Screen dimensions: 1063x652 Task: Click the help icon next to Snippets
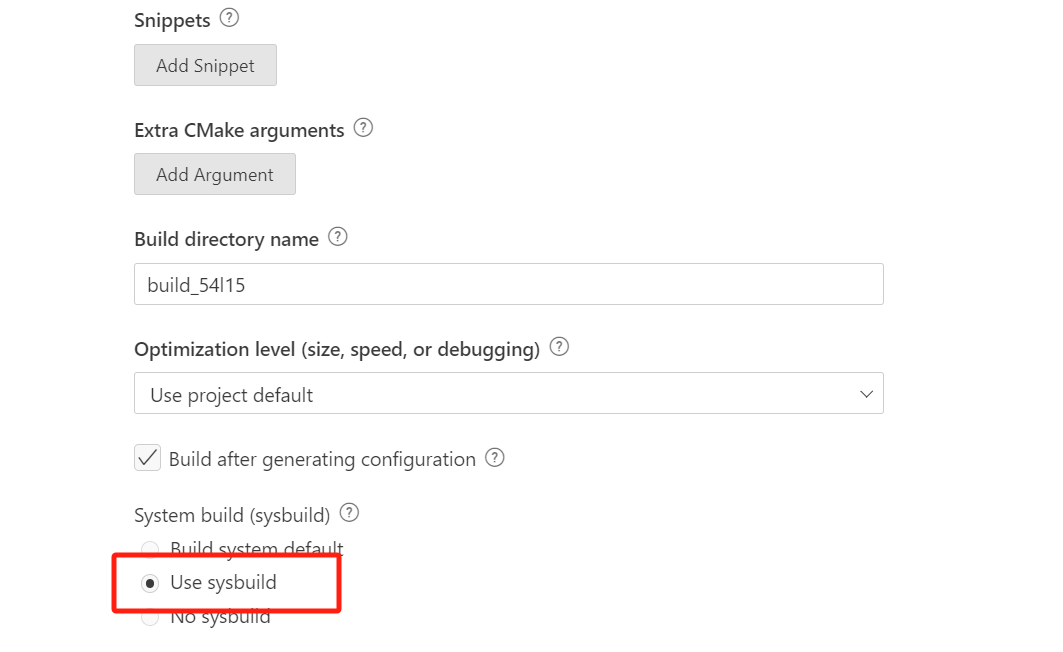(229, 18)
